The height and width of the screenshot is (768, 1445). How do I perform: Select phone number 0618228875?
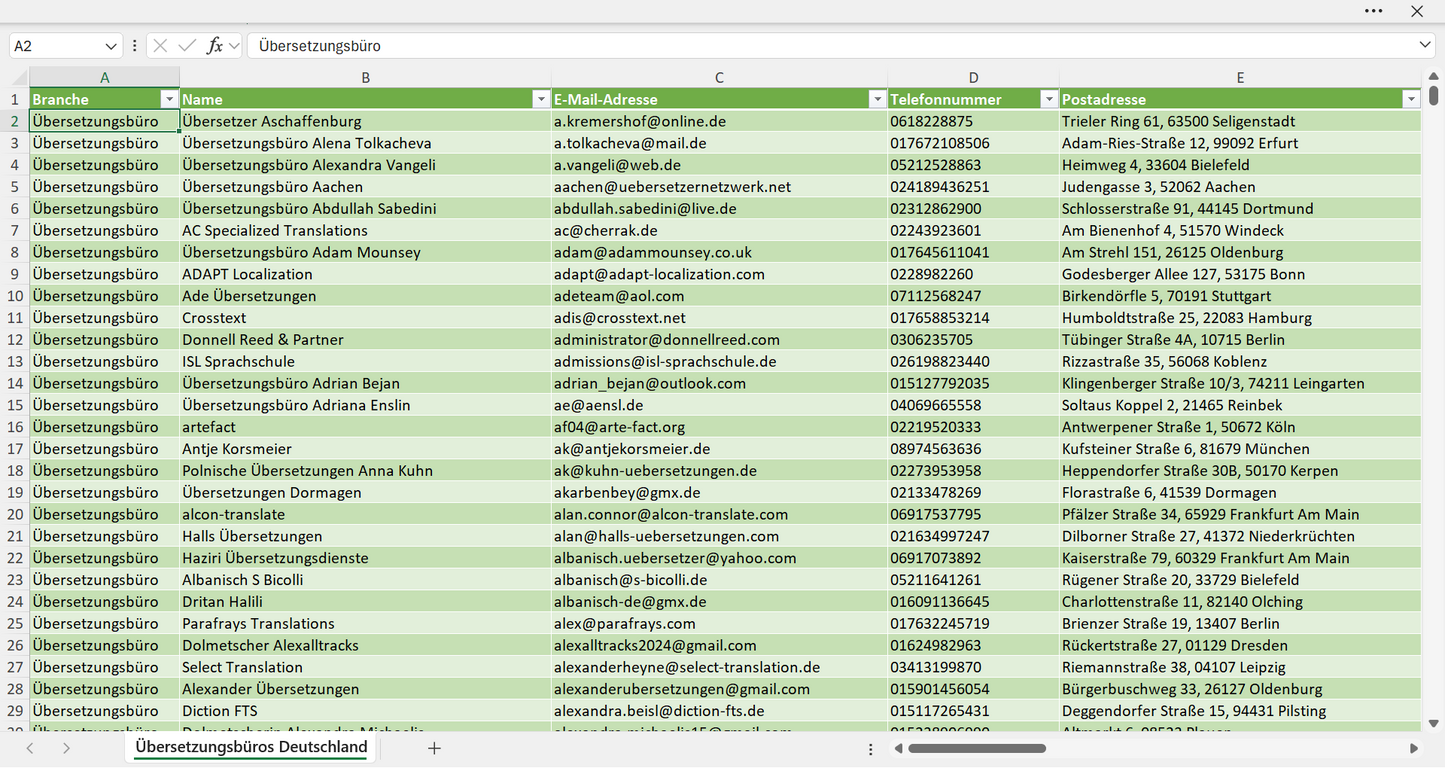pos(973,121)
